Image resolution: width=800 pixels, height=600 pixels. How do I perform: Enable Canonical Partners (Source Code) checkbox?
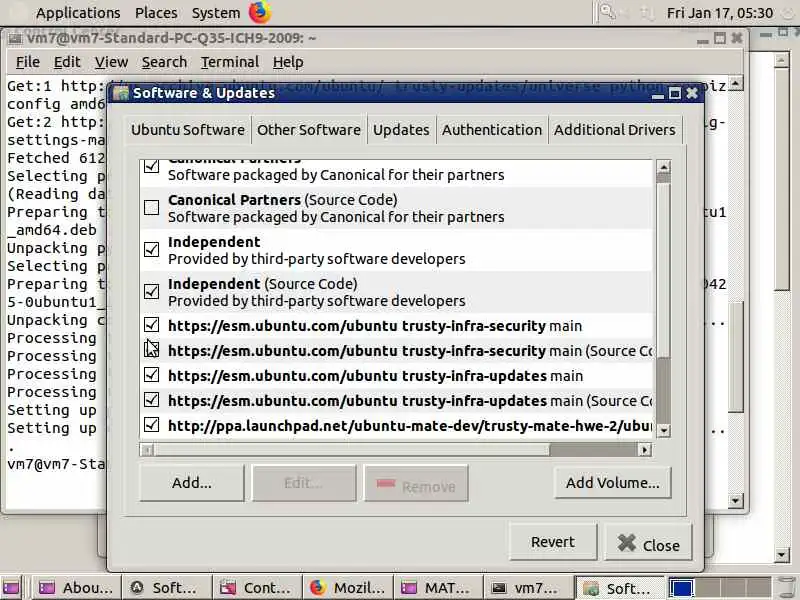[x=152, y=208]
